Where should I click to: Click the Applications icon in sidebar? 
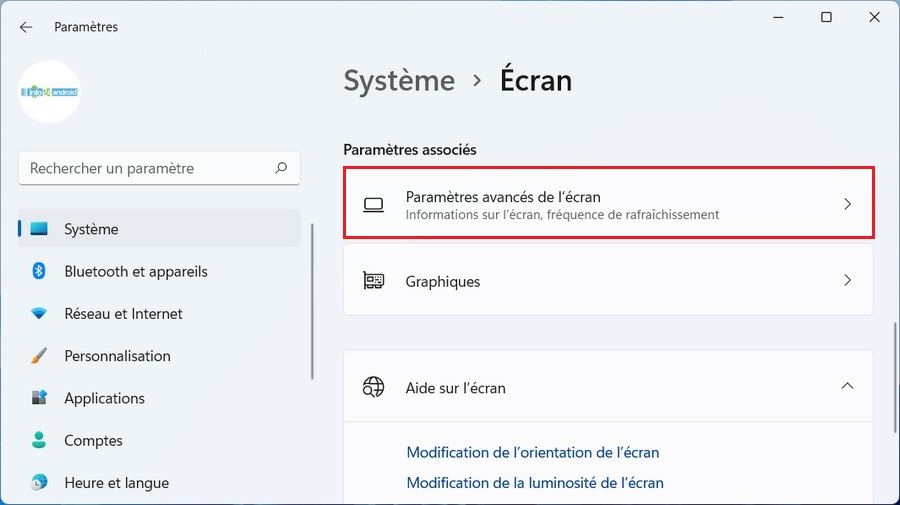coord(40,398)
